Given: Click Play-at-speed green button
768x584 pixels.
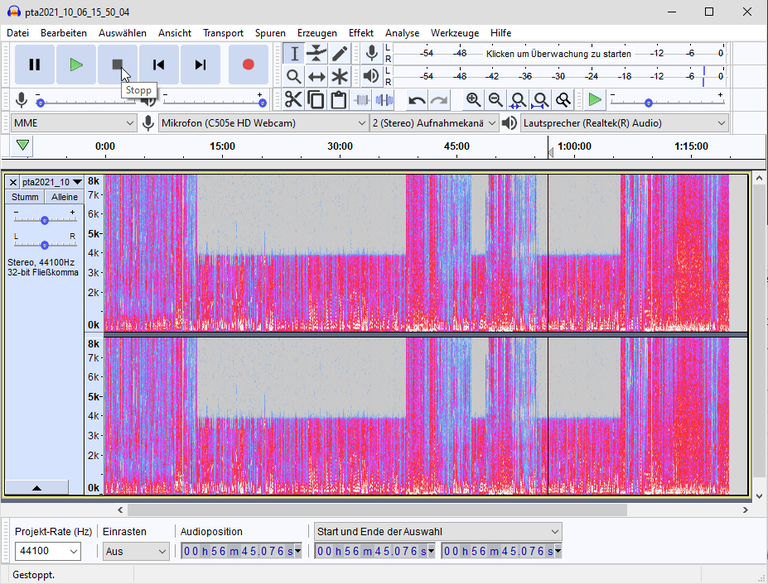Looking at the screenshot, I should (x=595, y=100).
